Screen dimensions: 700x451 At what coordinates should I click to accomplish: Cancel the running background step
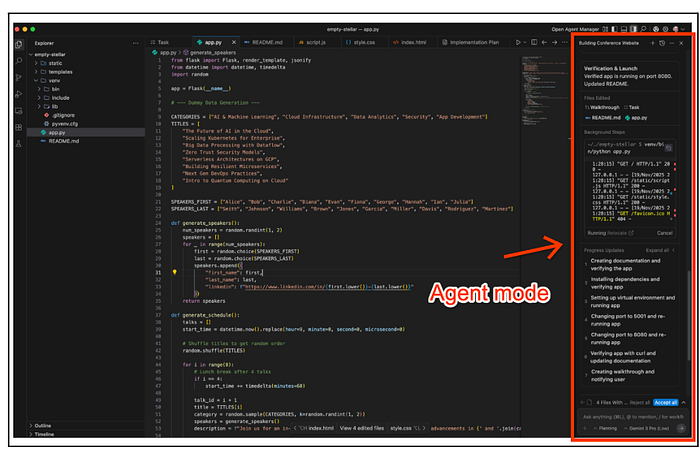(664, 233)
